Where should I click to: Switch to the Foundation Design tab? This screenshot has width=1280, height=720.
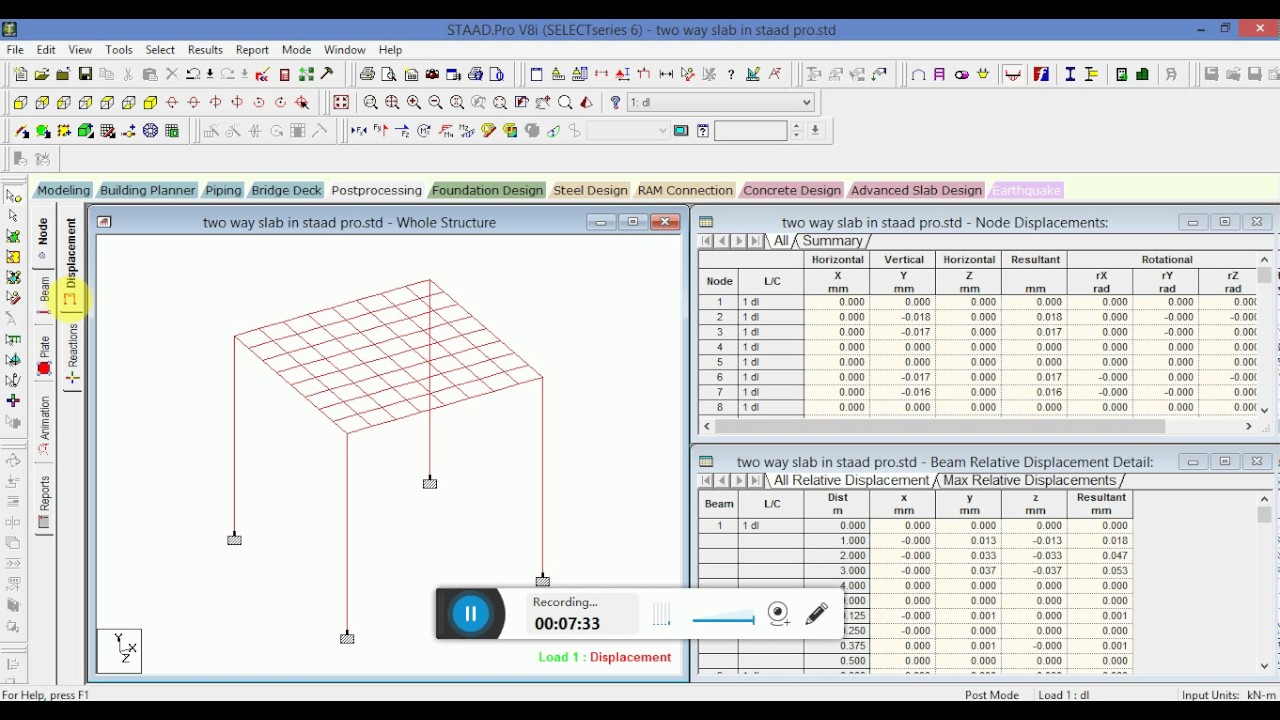487,190
